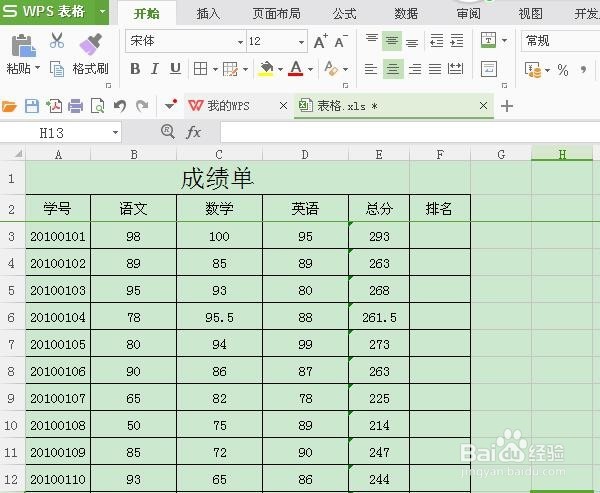Apply red font color
Image resolution: width=600 pixels, height=493 pixels.
(296, 69)
